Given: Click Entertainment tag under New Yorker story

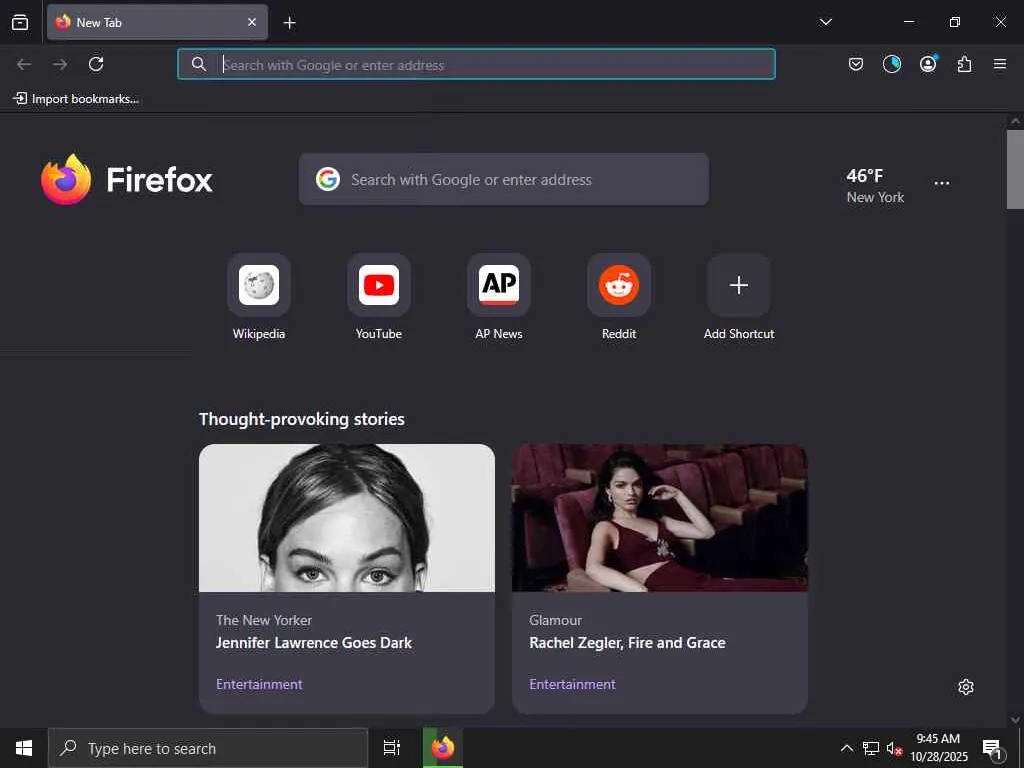Looking at the screenshot, I should tap(259, 684).
